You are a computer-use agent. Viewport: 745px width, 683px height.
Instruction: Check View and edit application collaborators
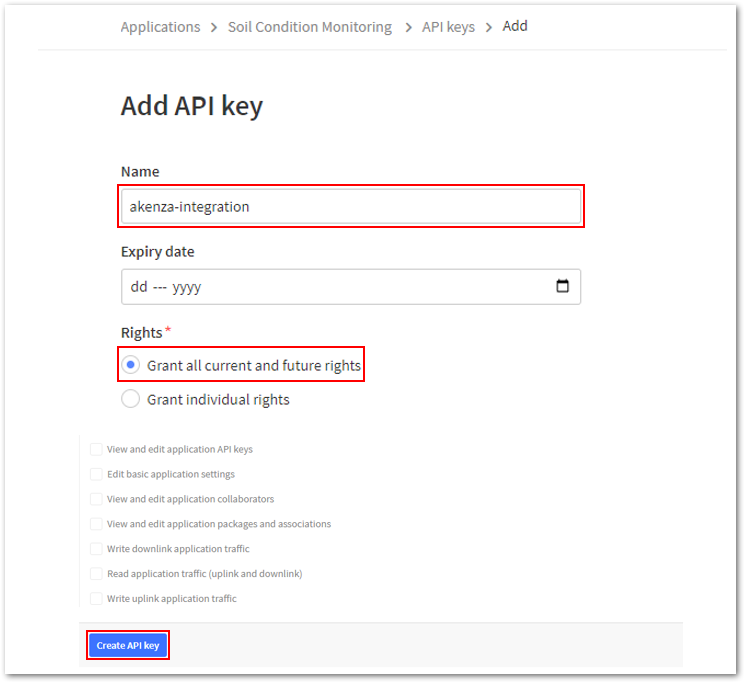pos(96,499)
